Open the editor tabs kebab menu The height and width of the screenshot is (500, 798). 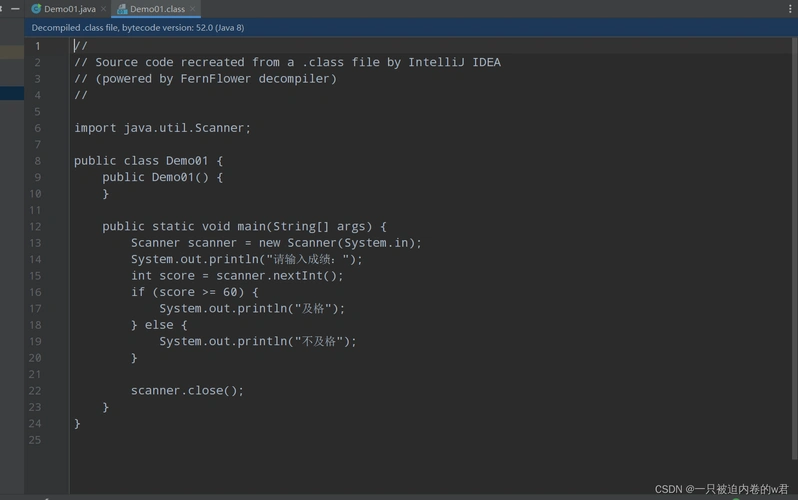(790, 9)
